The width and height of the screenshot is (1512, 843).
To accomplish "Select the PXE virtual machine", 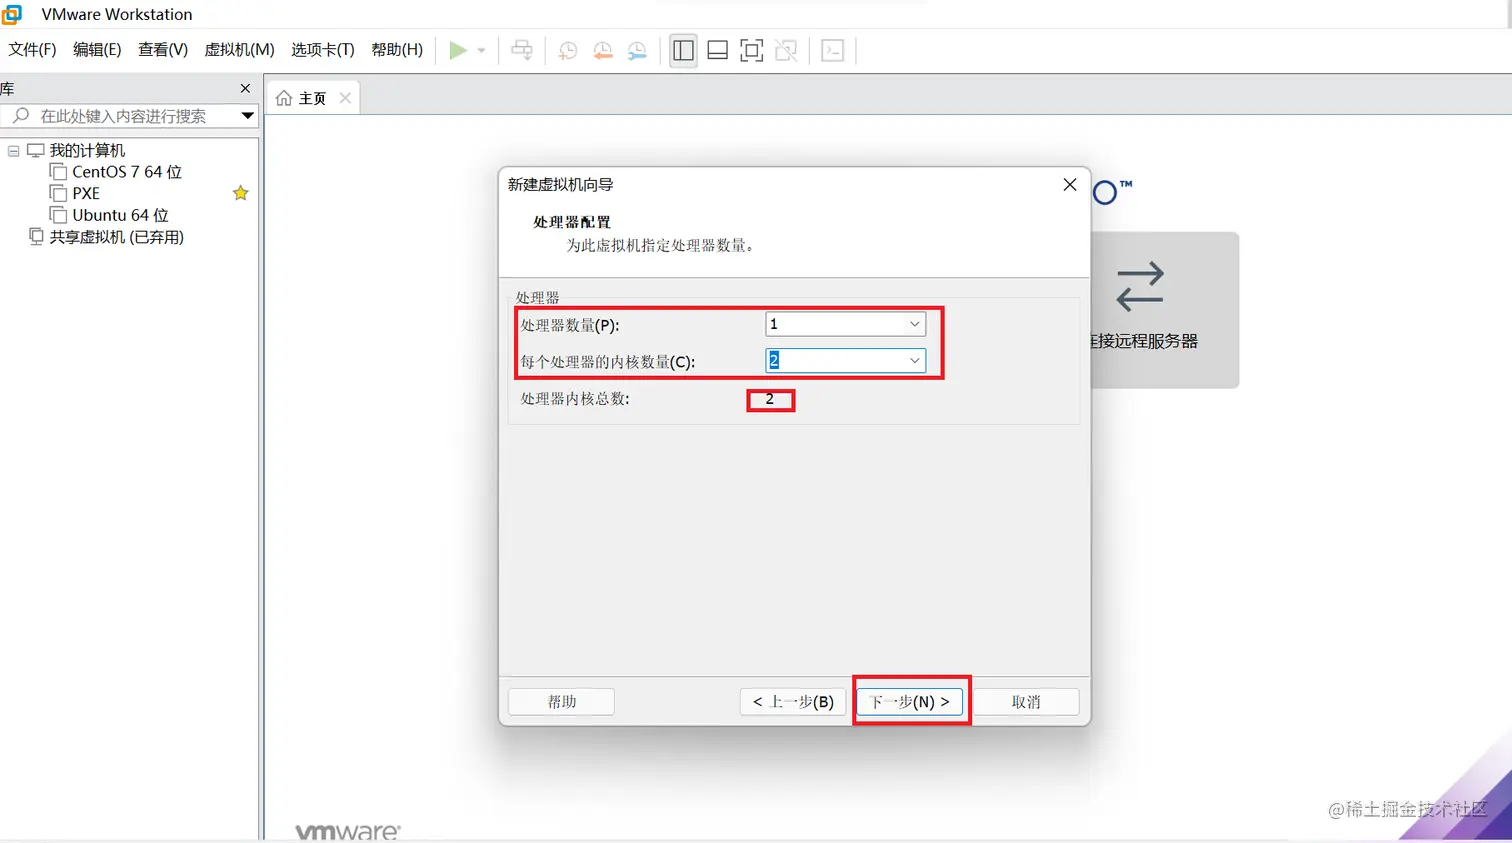I will (86, 194).
